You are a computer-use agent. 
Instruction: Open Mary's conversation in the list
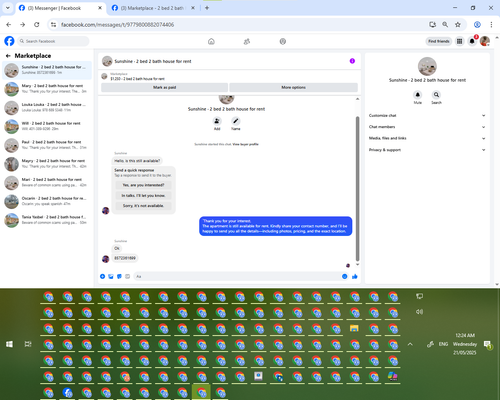47,89
